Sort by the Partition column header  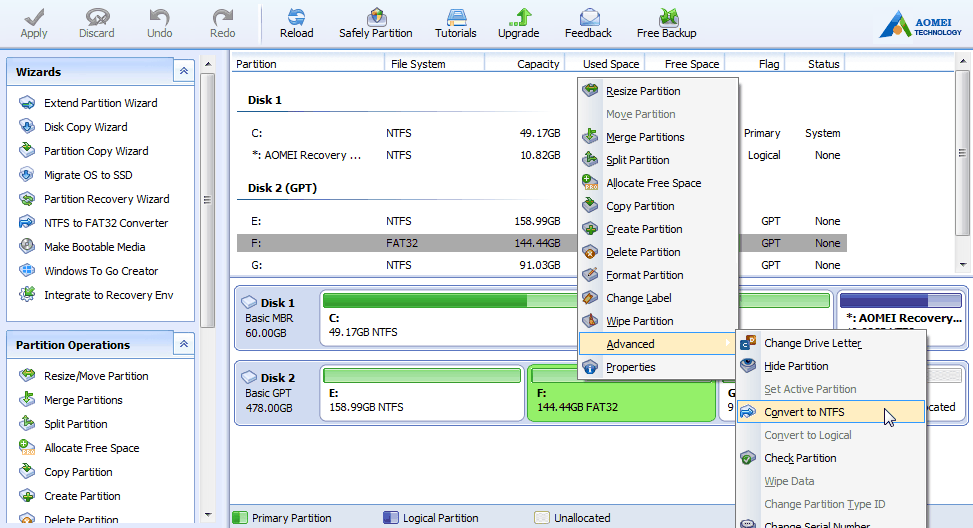[308, 64]
